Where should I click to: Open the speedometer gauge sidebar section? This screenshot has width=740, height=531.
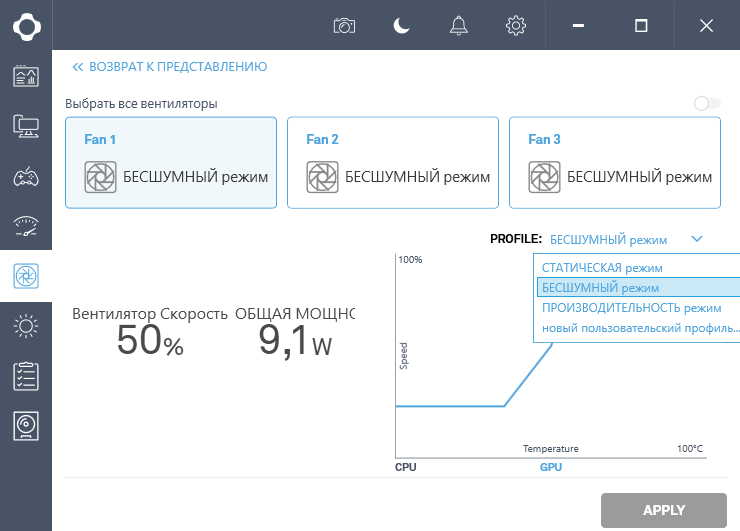coord(26,226)
